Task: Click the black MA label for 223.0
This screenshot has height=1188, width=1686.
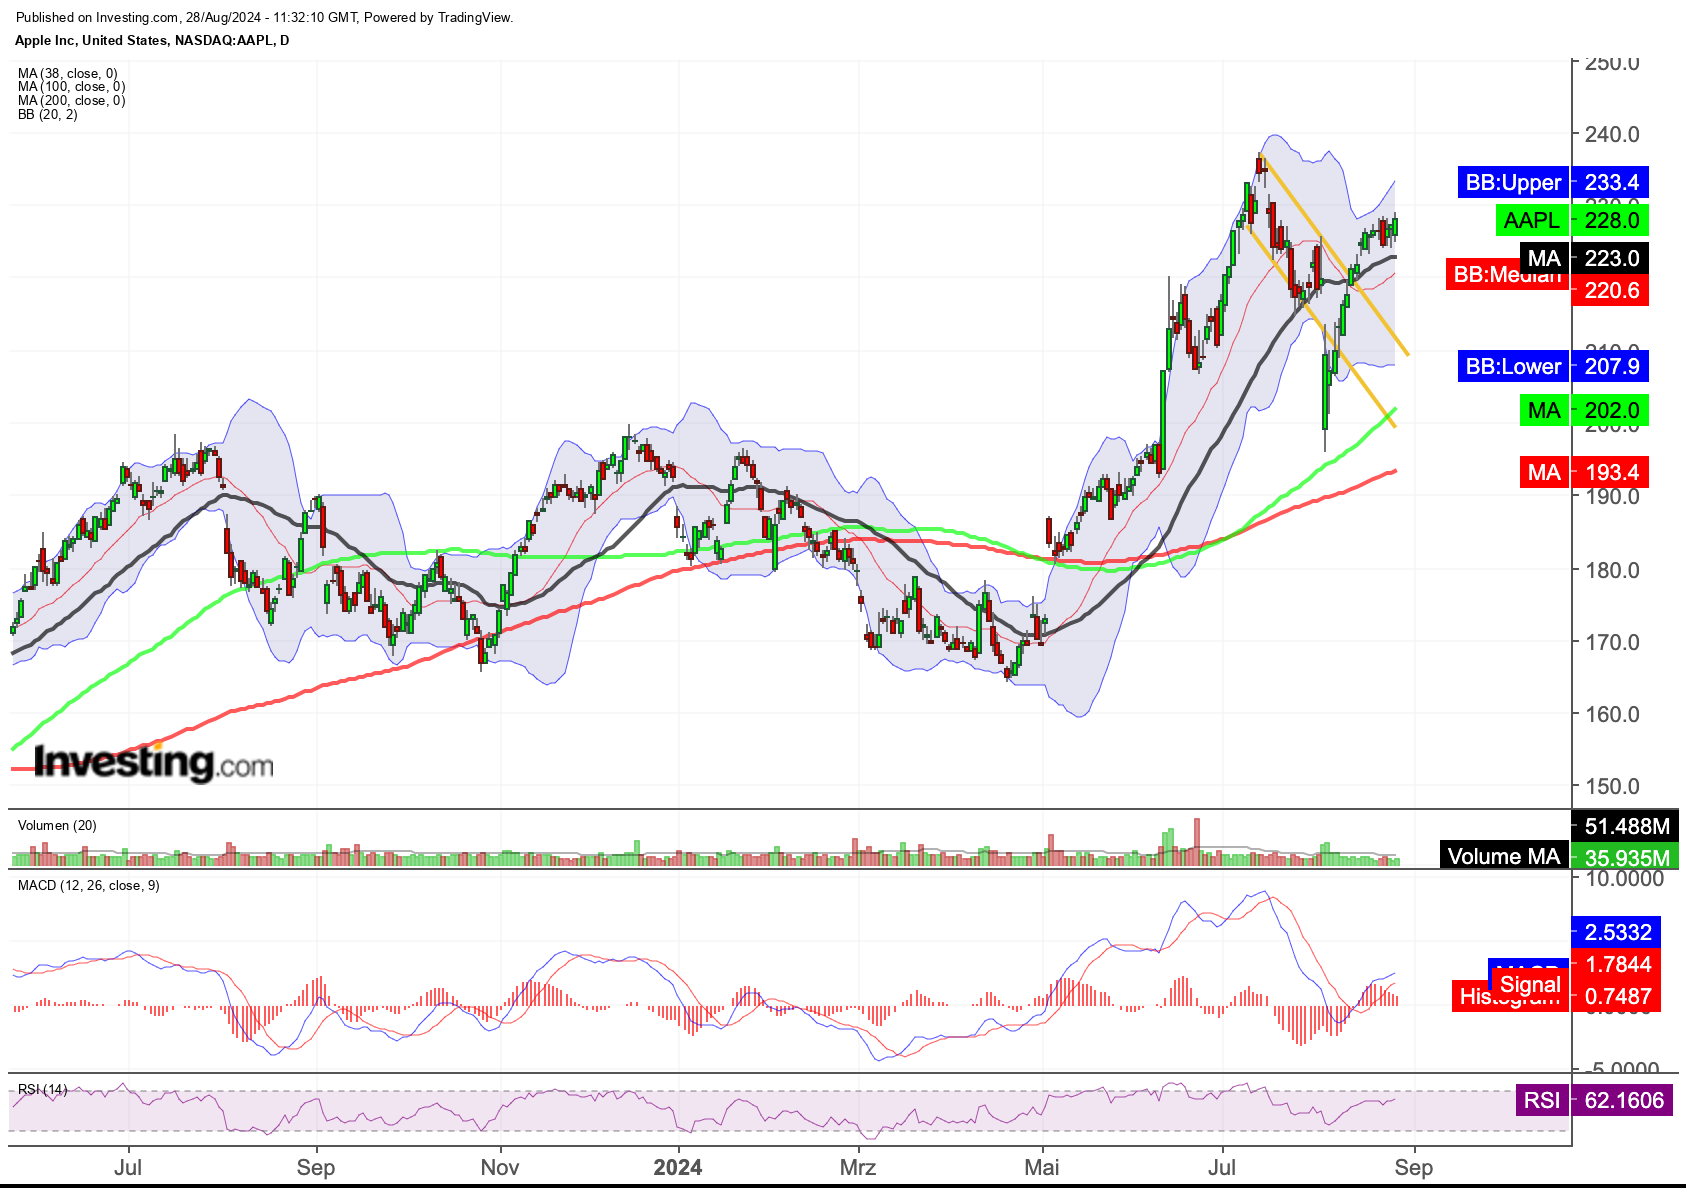Action: tap(1544, 258)
